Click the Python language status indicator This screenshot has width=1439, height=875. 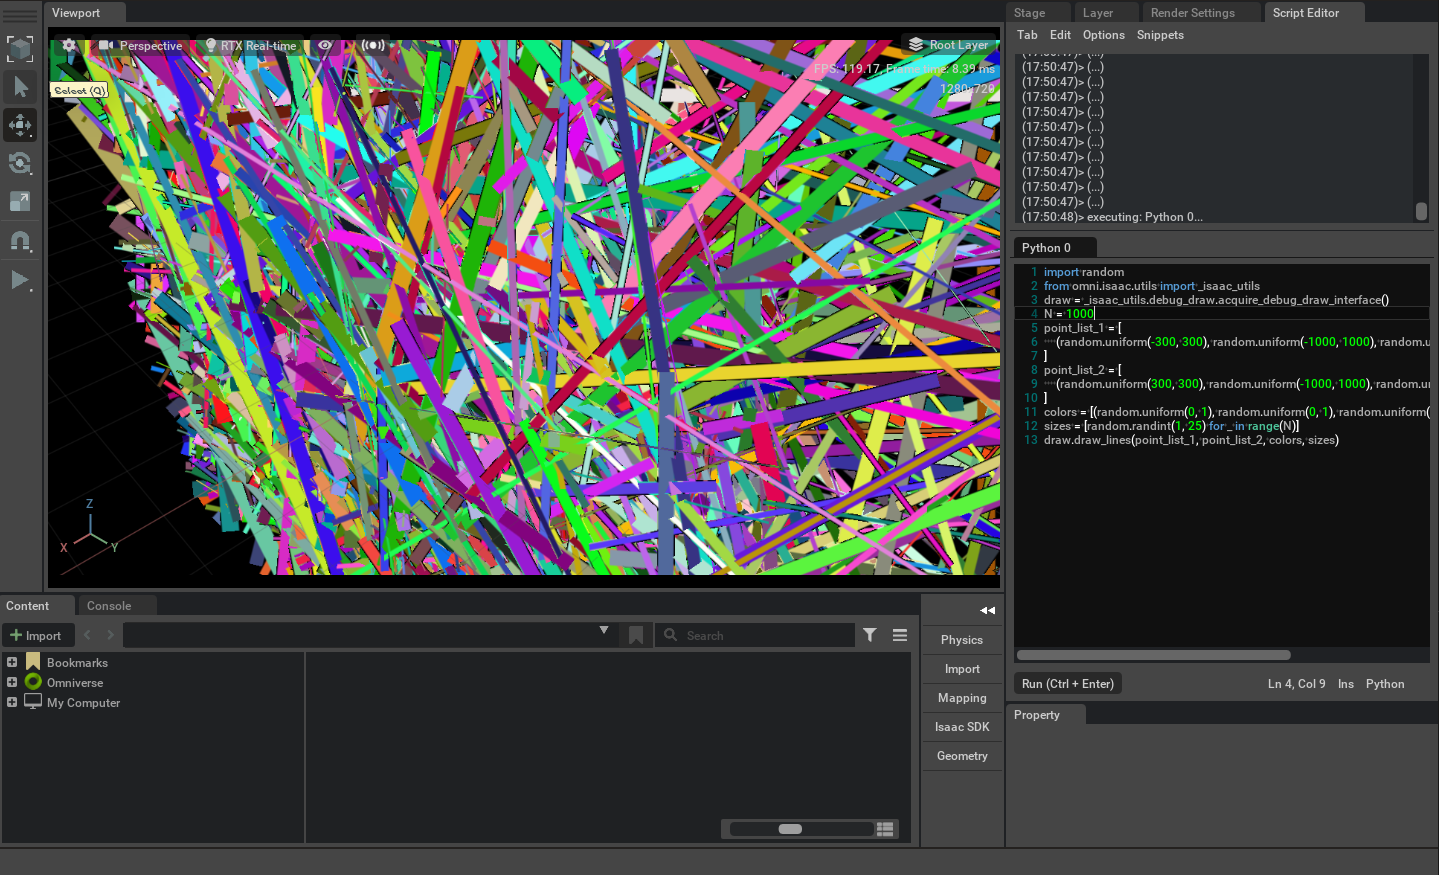click(1385, 684)
